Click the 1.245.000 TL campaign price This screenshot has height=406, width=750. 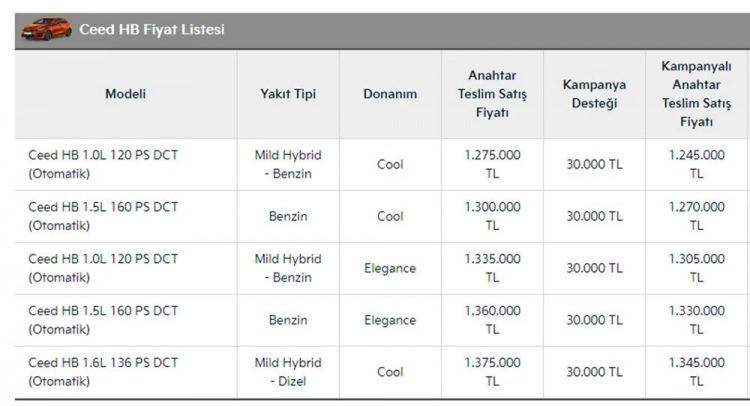click(x=696, y=165)
